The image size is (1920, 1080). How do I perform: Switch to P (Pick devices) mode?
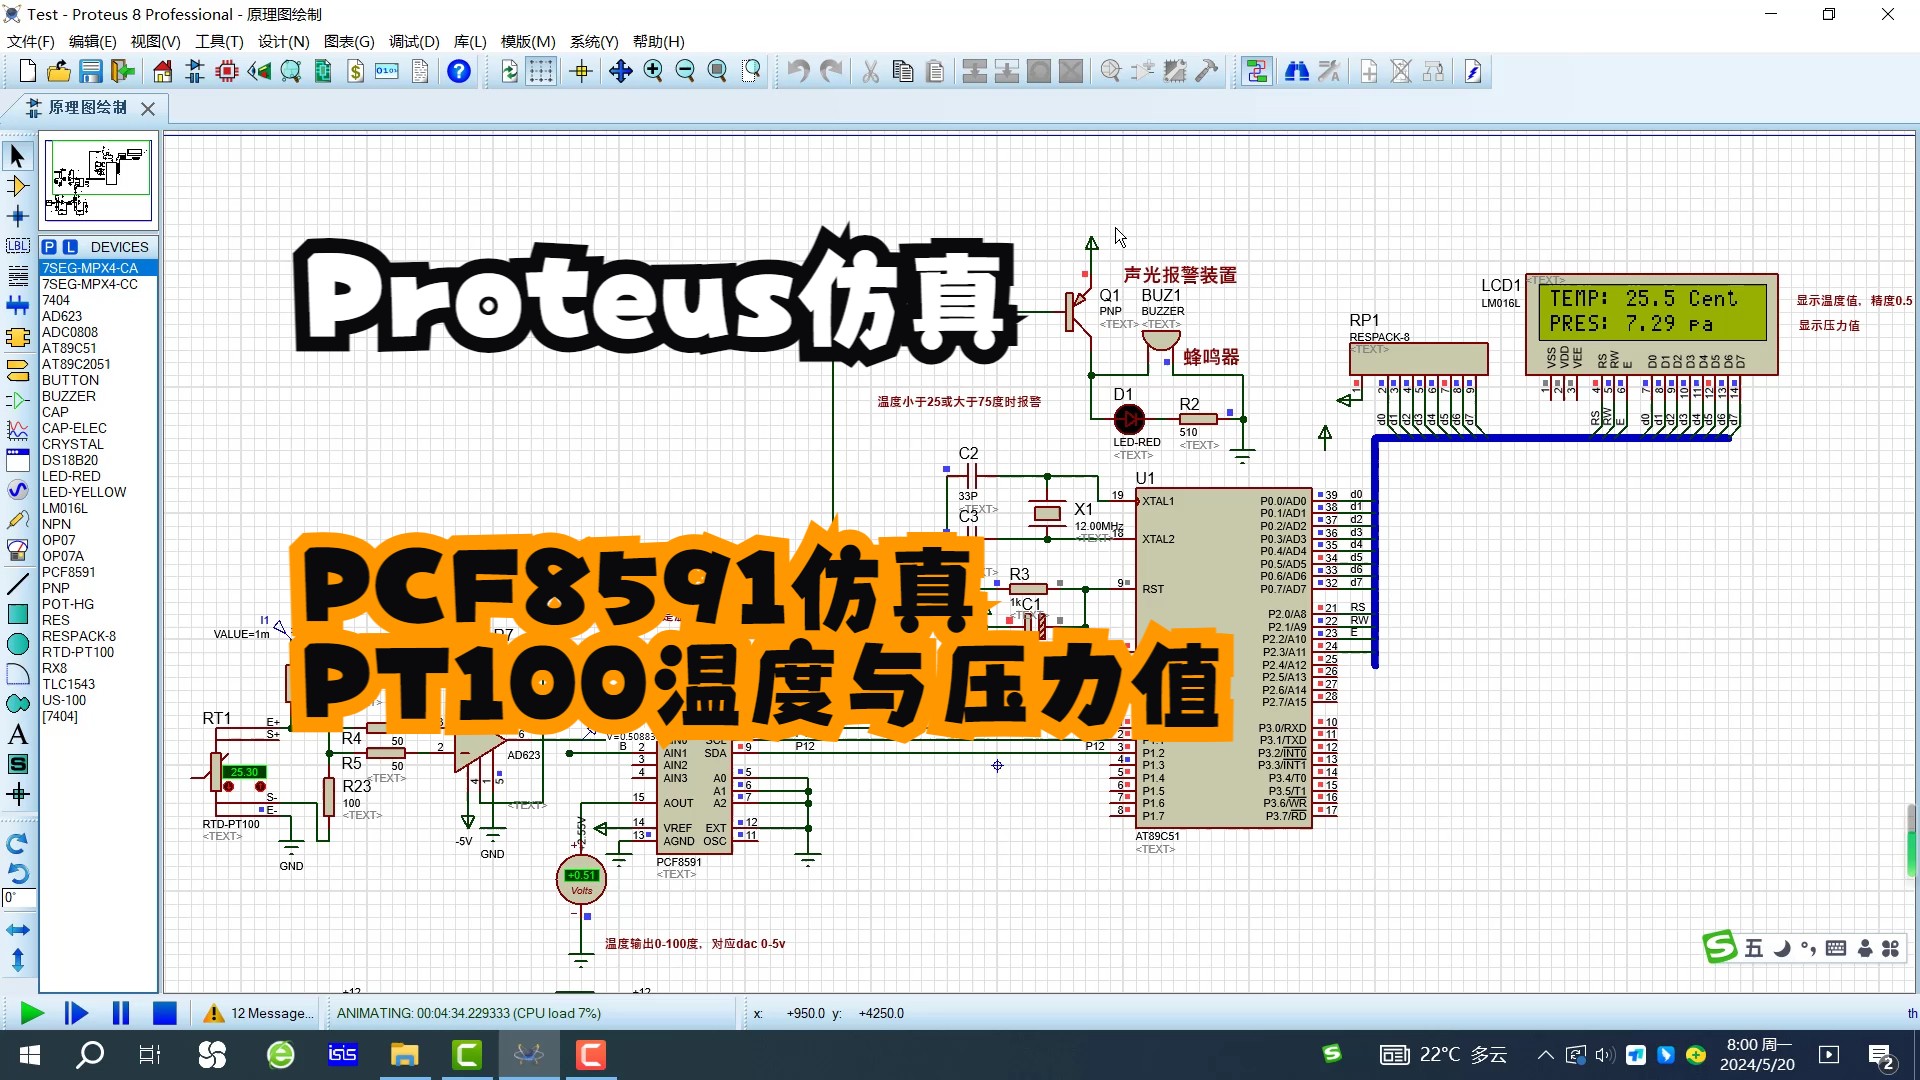[x=50, y=246]
